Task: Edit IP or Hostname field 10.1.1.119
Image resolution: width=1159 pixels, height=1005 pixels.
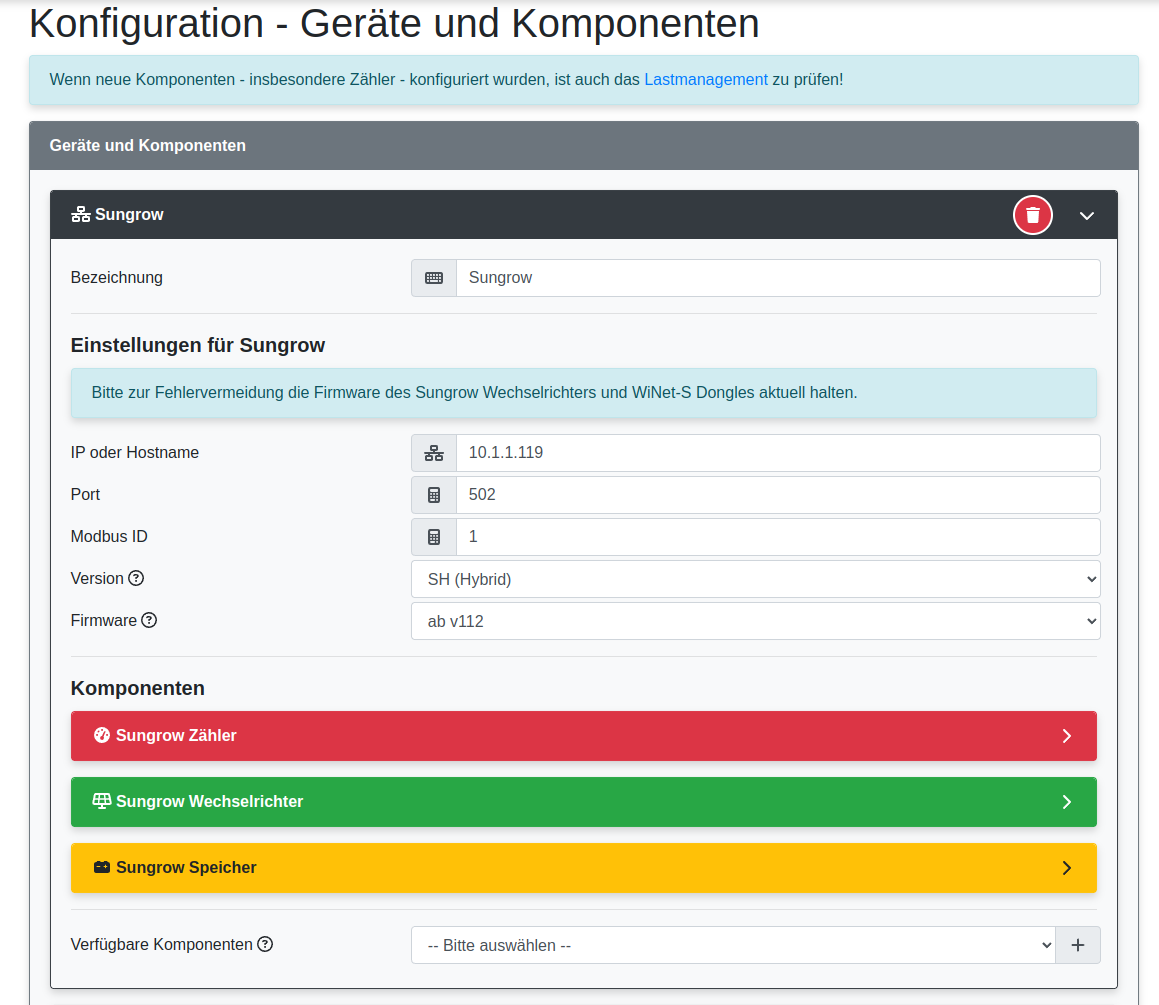Action: (778, 453)
